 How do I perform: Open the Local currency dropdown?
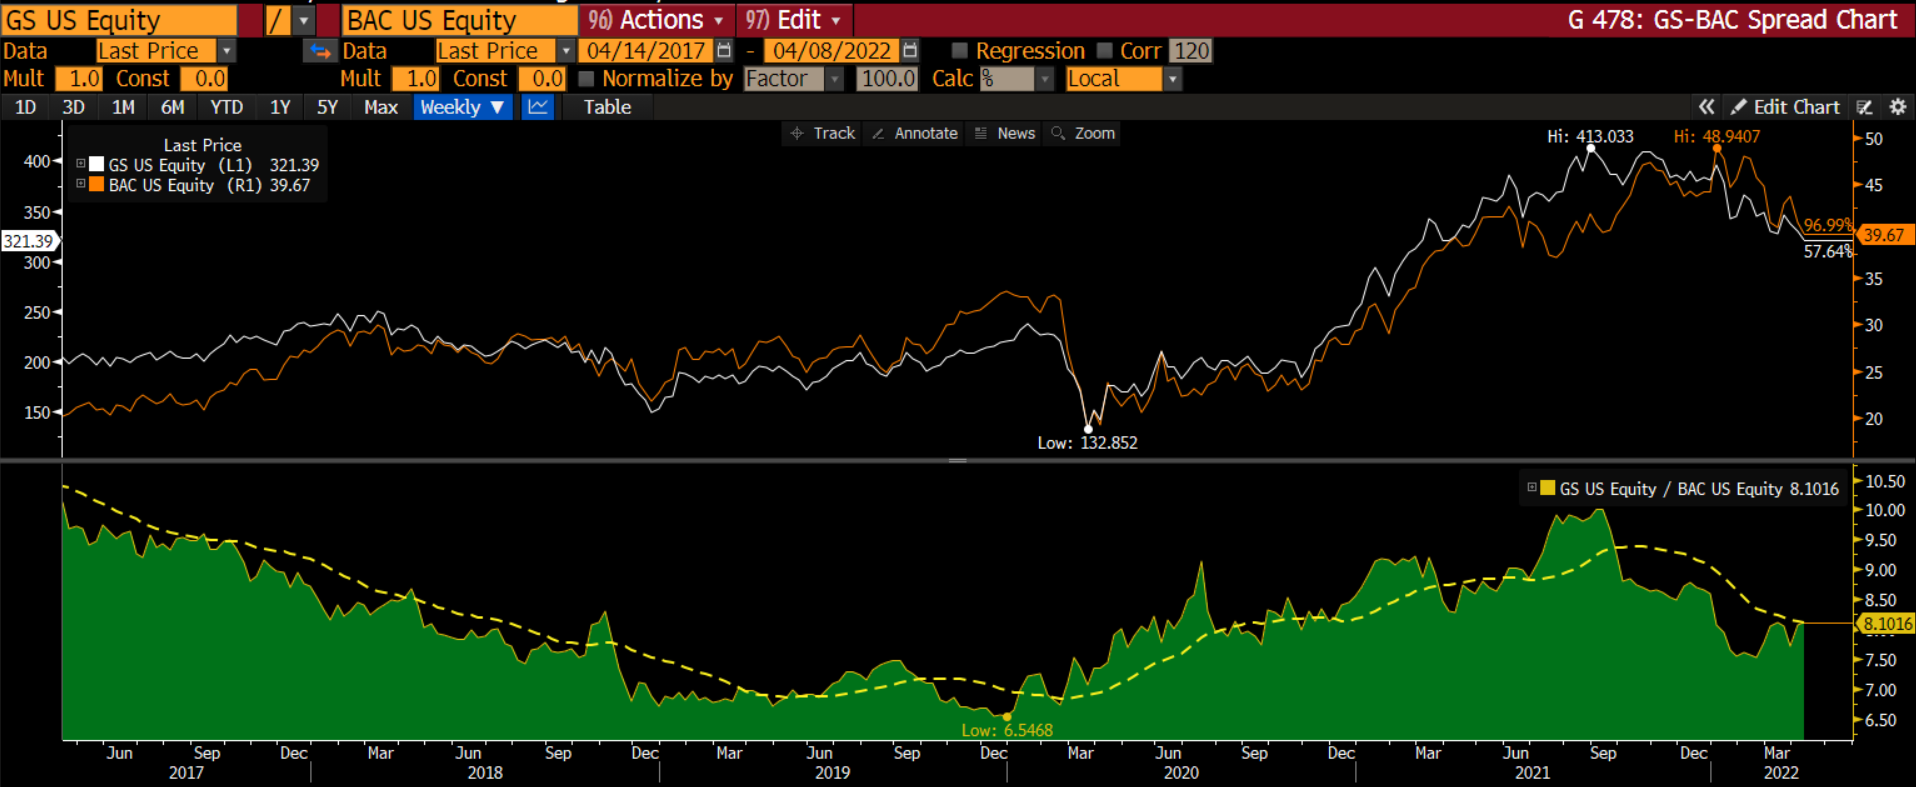click(x=1173, y=79)
